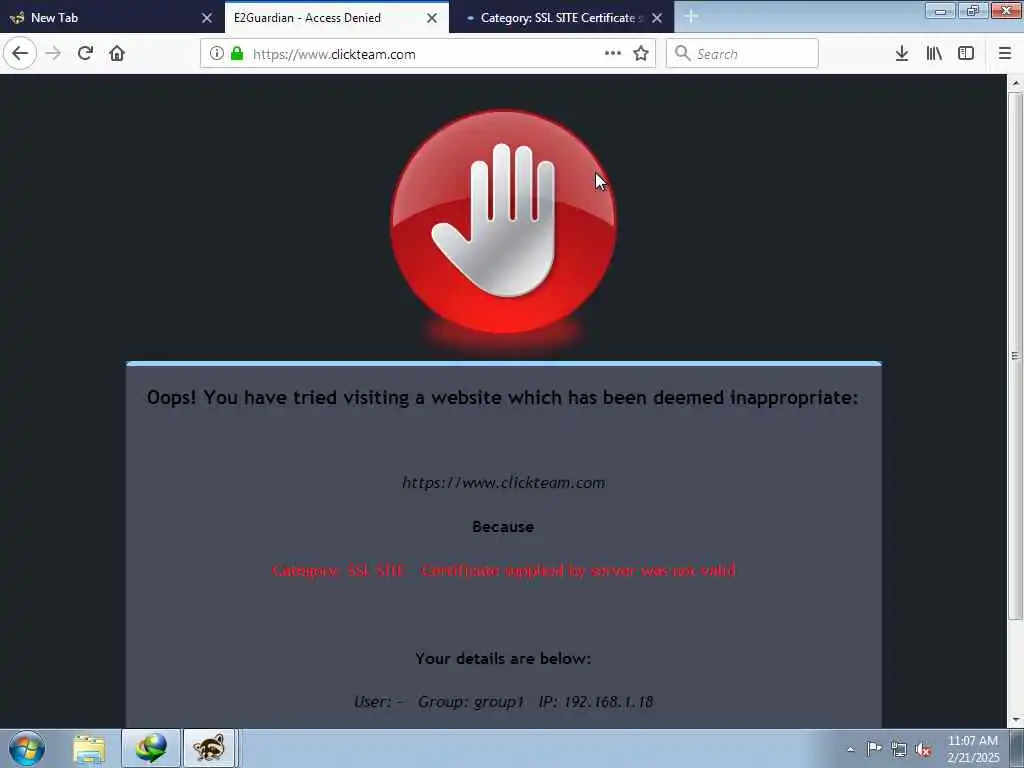Minimize the browser window
Image resolution: width=1024 pixels, height=768 pixels.
click(x=940, y=10)
